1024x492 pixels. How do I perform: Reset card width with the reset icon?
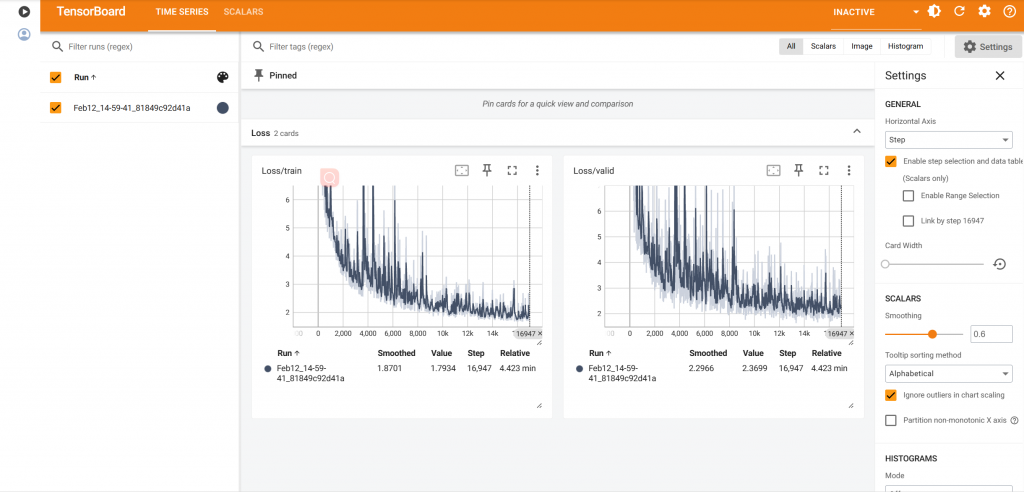pos(998,264)
